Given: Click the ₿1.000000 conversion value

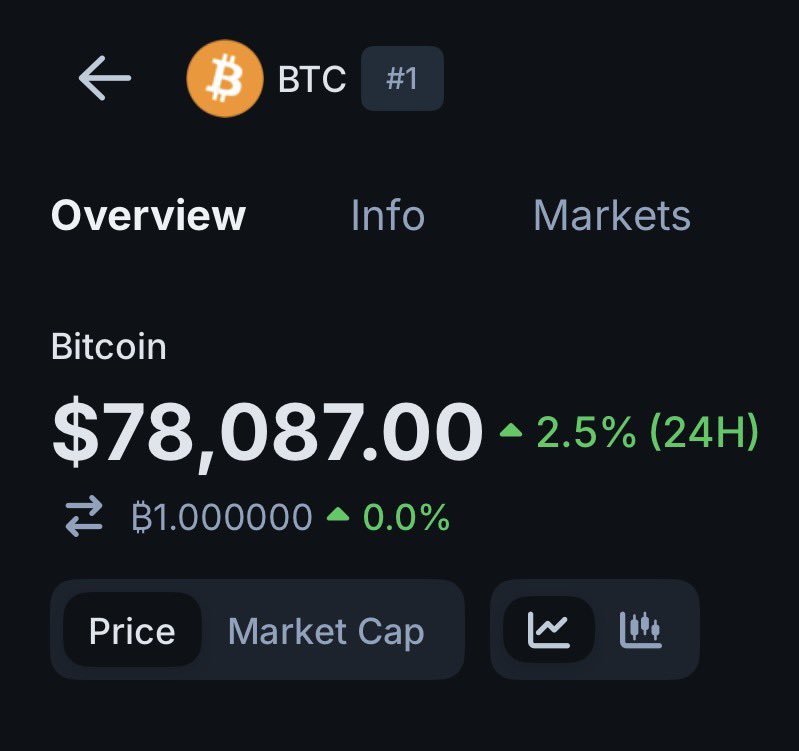Looking at the screenshot, I should (x=222, y=517).
